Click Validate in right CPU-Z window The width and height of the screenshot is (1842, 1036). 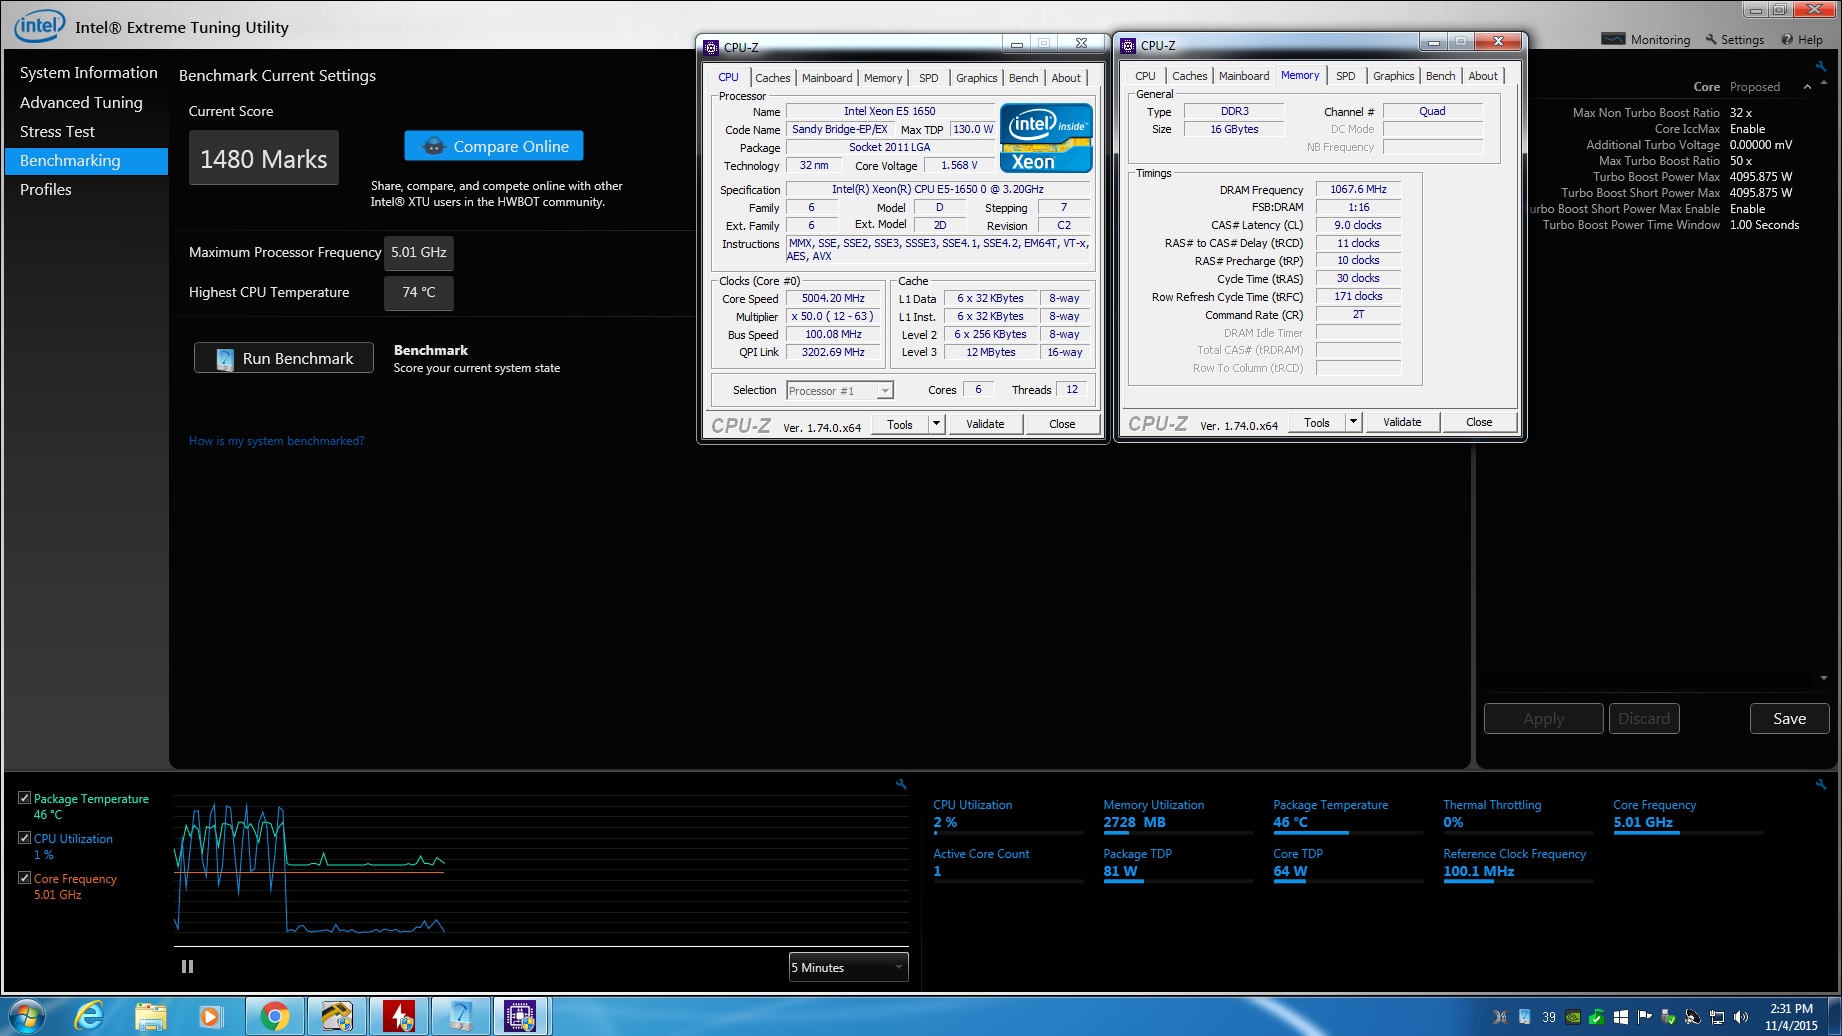[x=1402, y=422]
